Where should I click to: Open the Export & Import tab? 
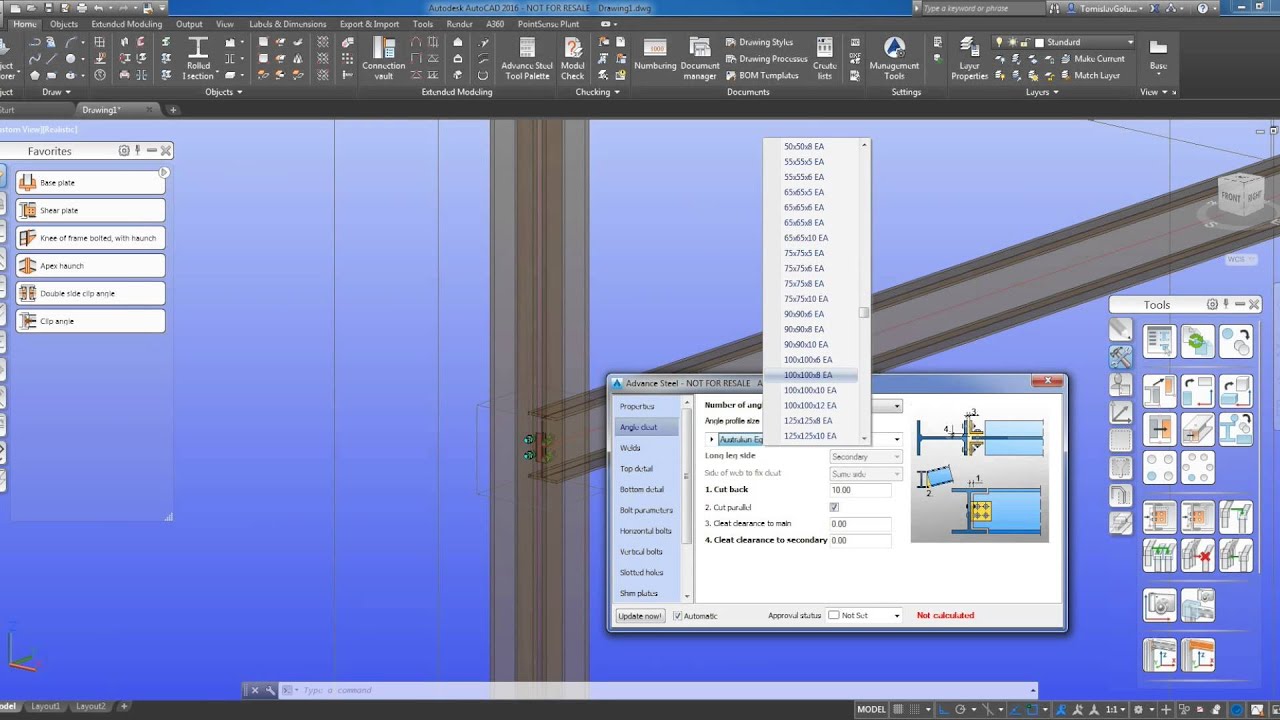point(369,24)
